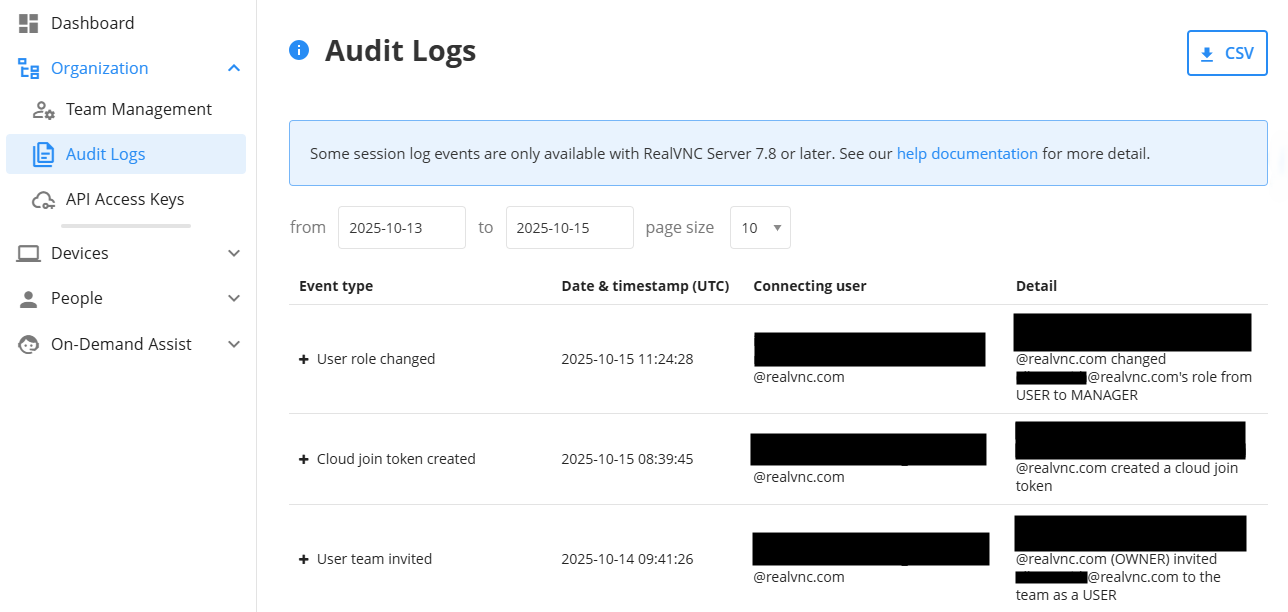The image size is (1288, 612).
Task: Click the from date field showing 2025-10-13
Action: coord(401,227)
